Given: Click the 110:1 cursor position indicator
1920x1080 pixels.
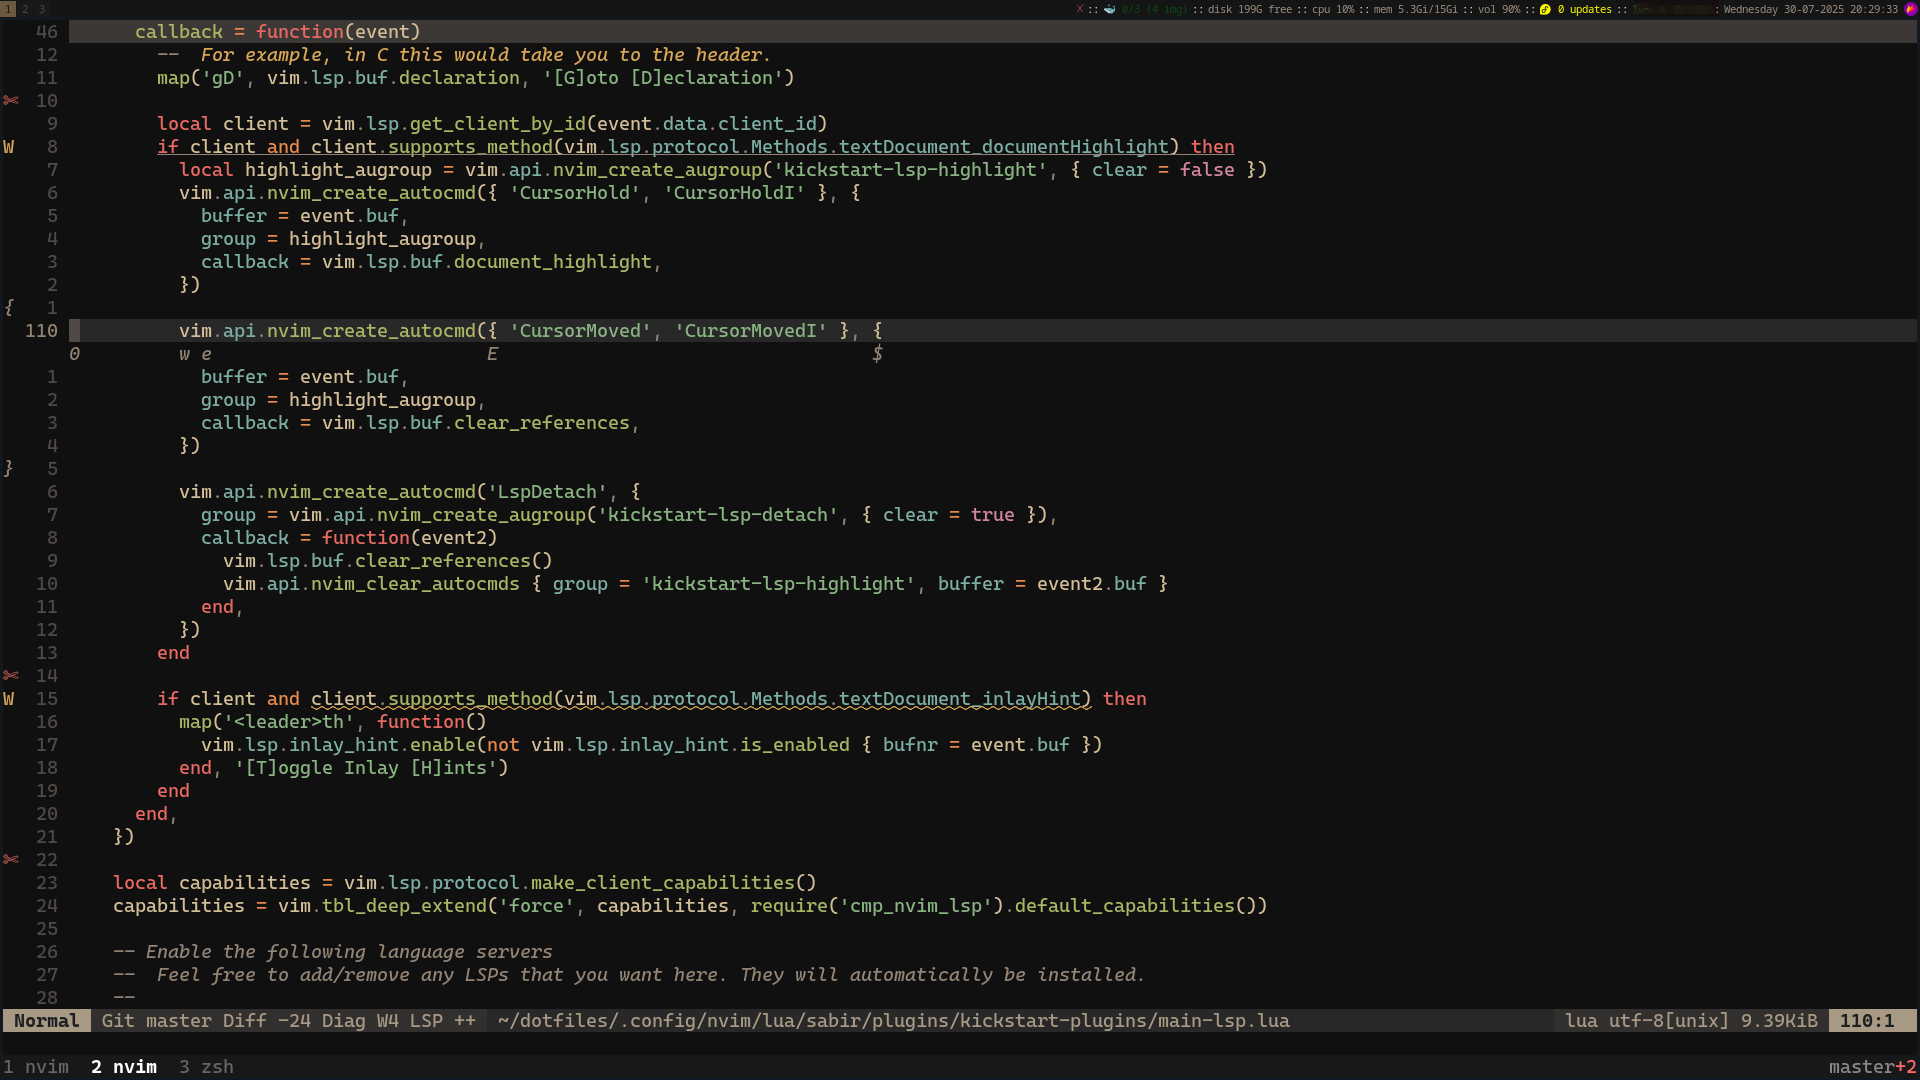Looking at the screenshot, I should click(1866, 1021).
